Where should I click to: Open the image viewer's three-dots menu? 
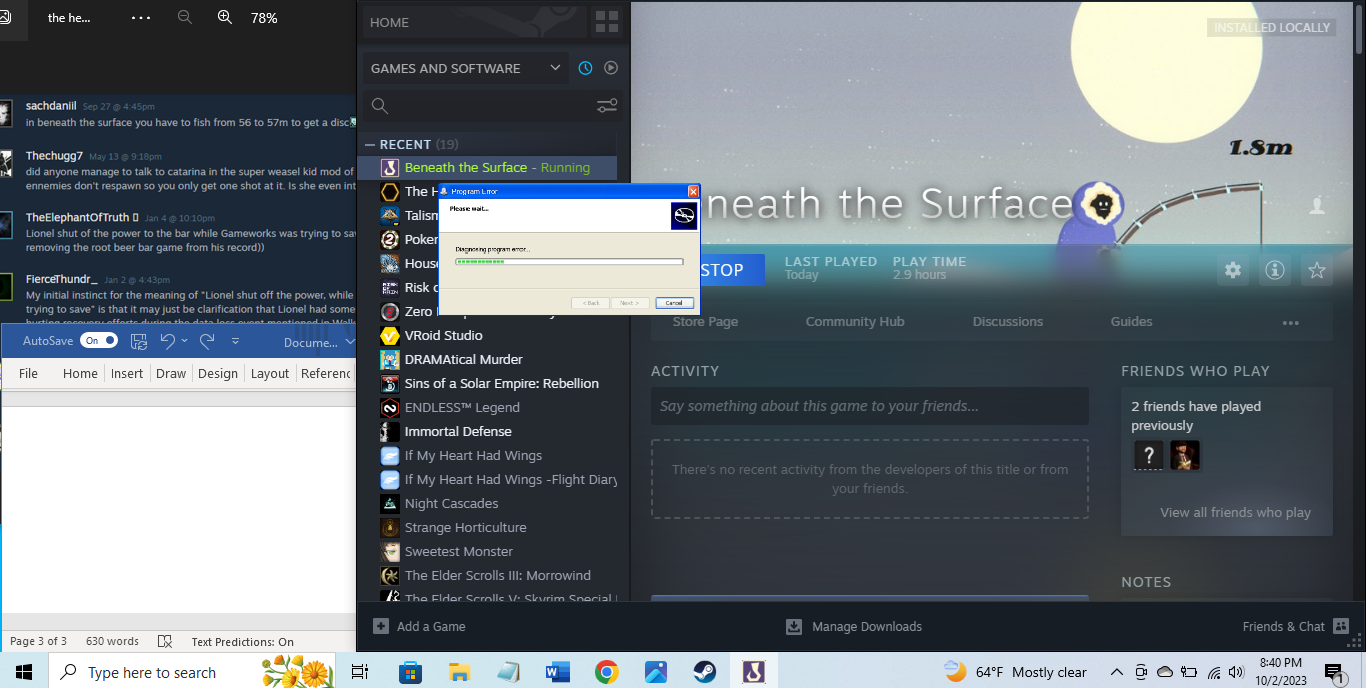coord(141,17)
